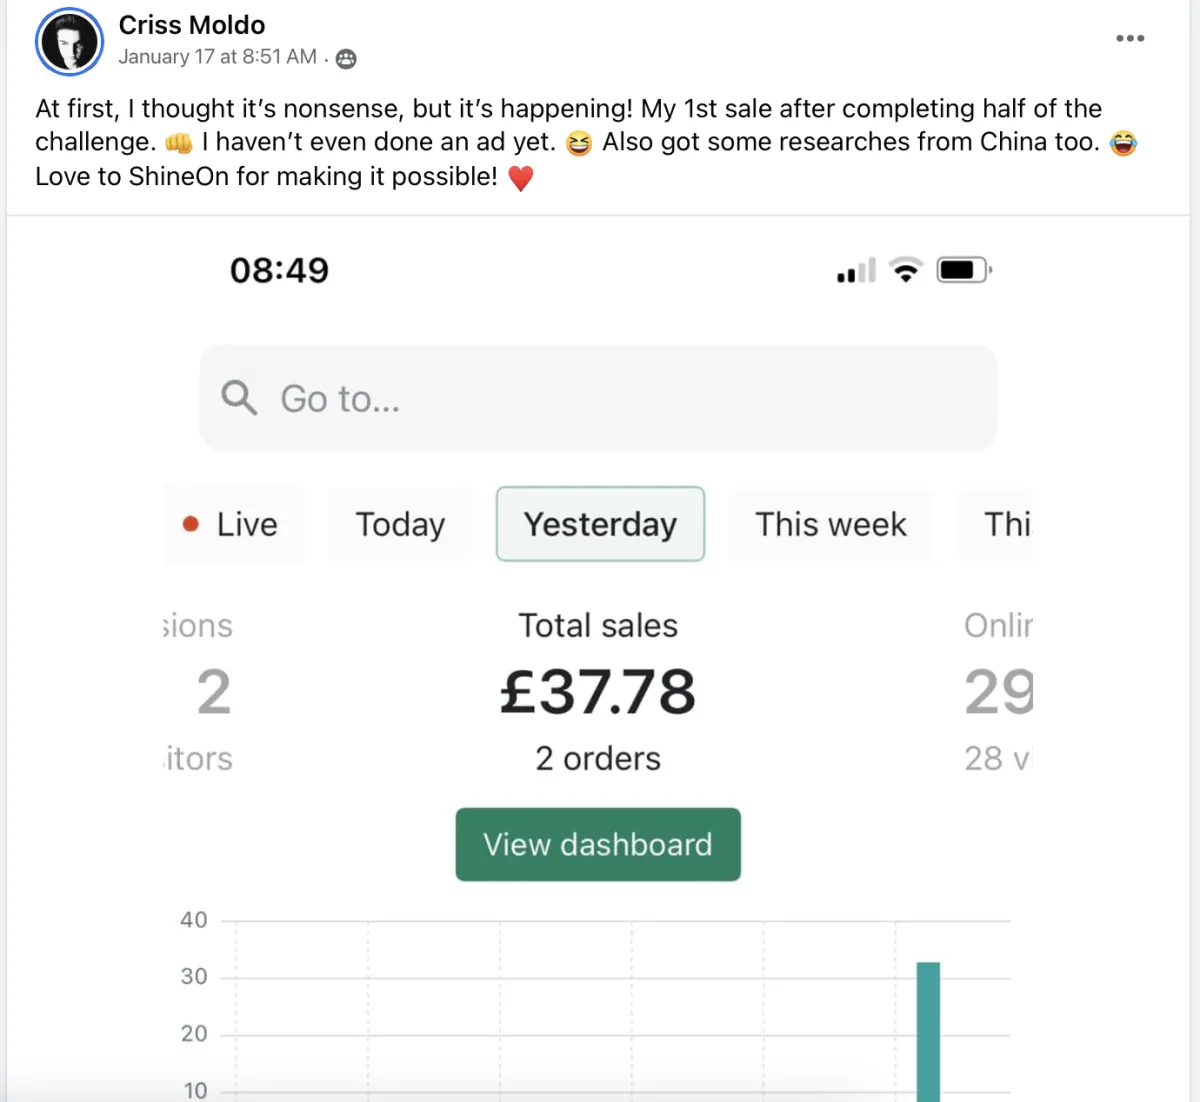Click the tears of joy emoji
1200x1102 pixels.
[1124, 143]
